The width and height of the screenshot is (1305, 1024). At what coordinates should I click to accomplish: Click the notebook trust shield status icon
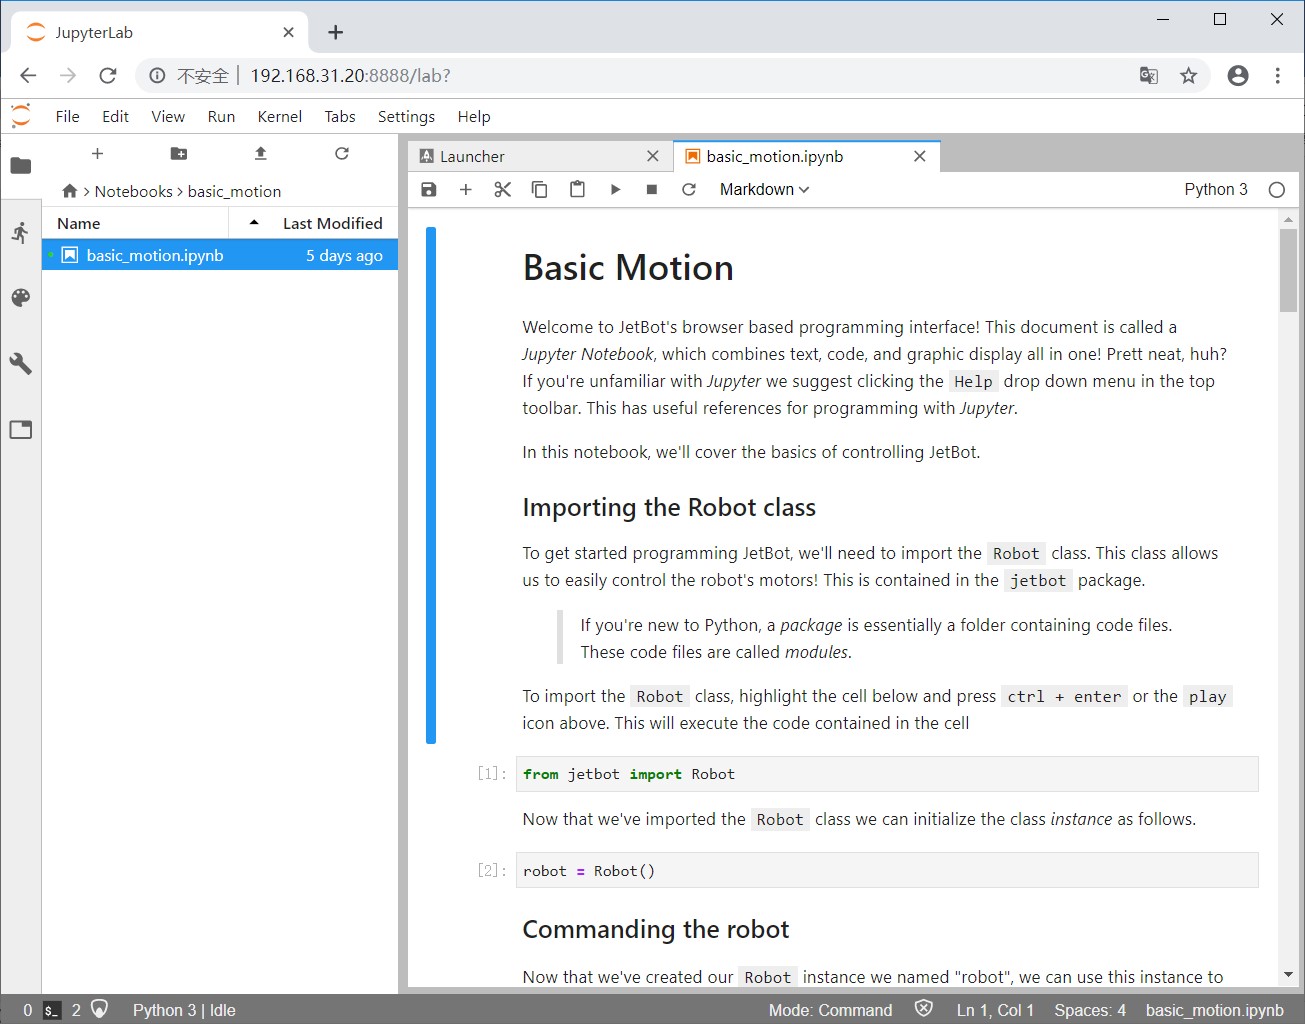coord(924,1009)
